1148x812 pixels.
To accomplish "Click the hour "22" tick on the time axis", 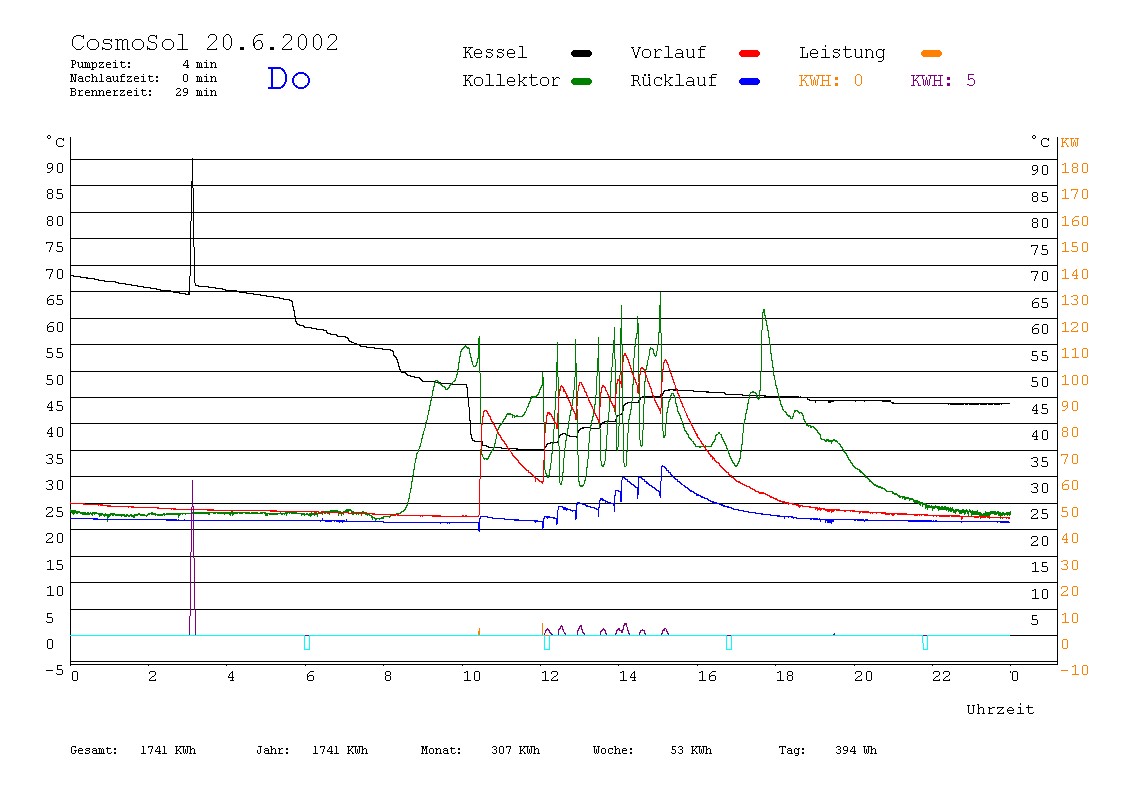I will (x=942, y=677).
